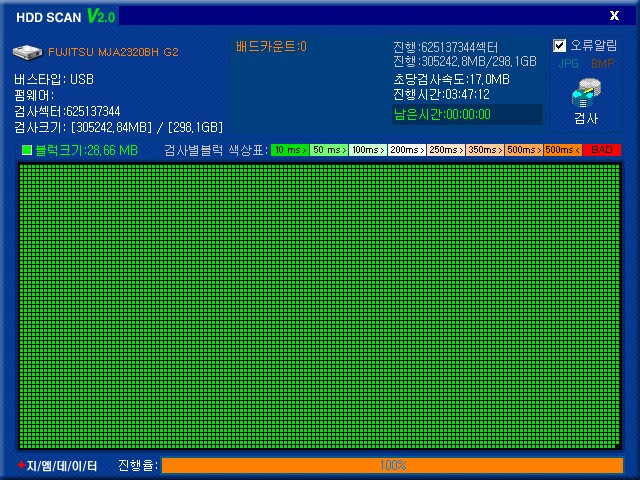Click the red BAD legend swatch
640x480 pixels.
coord(602,150)
